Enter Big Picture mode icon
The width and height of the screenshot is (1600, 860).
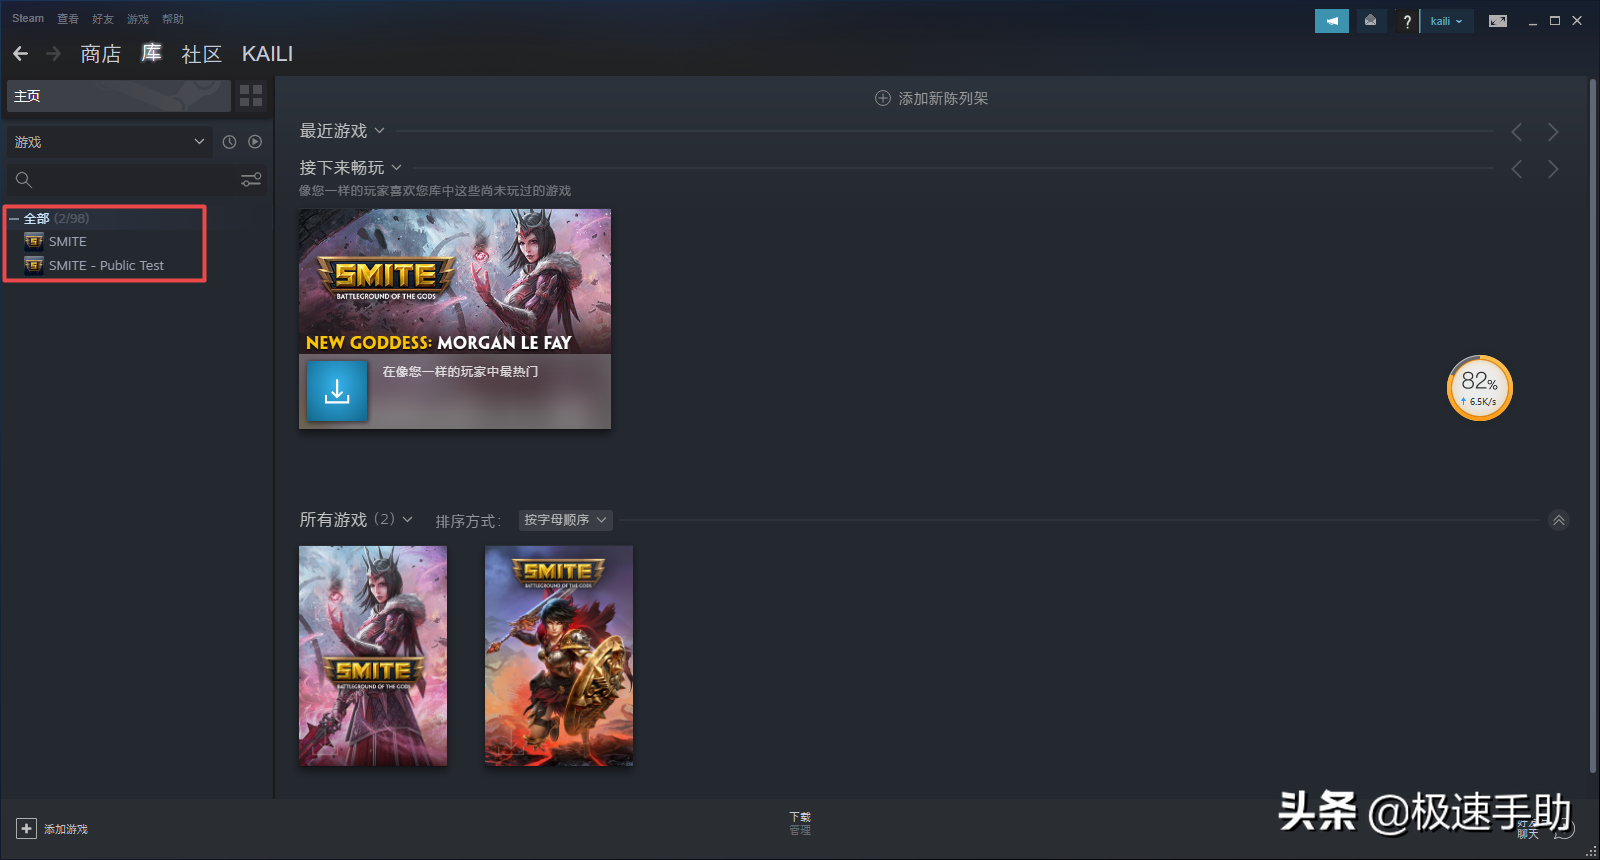pyautogui.click(x=1497, y=21)
